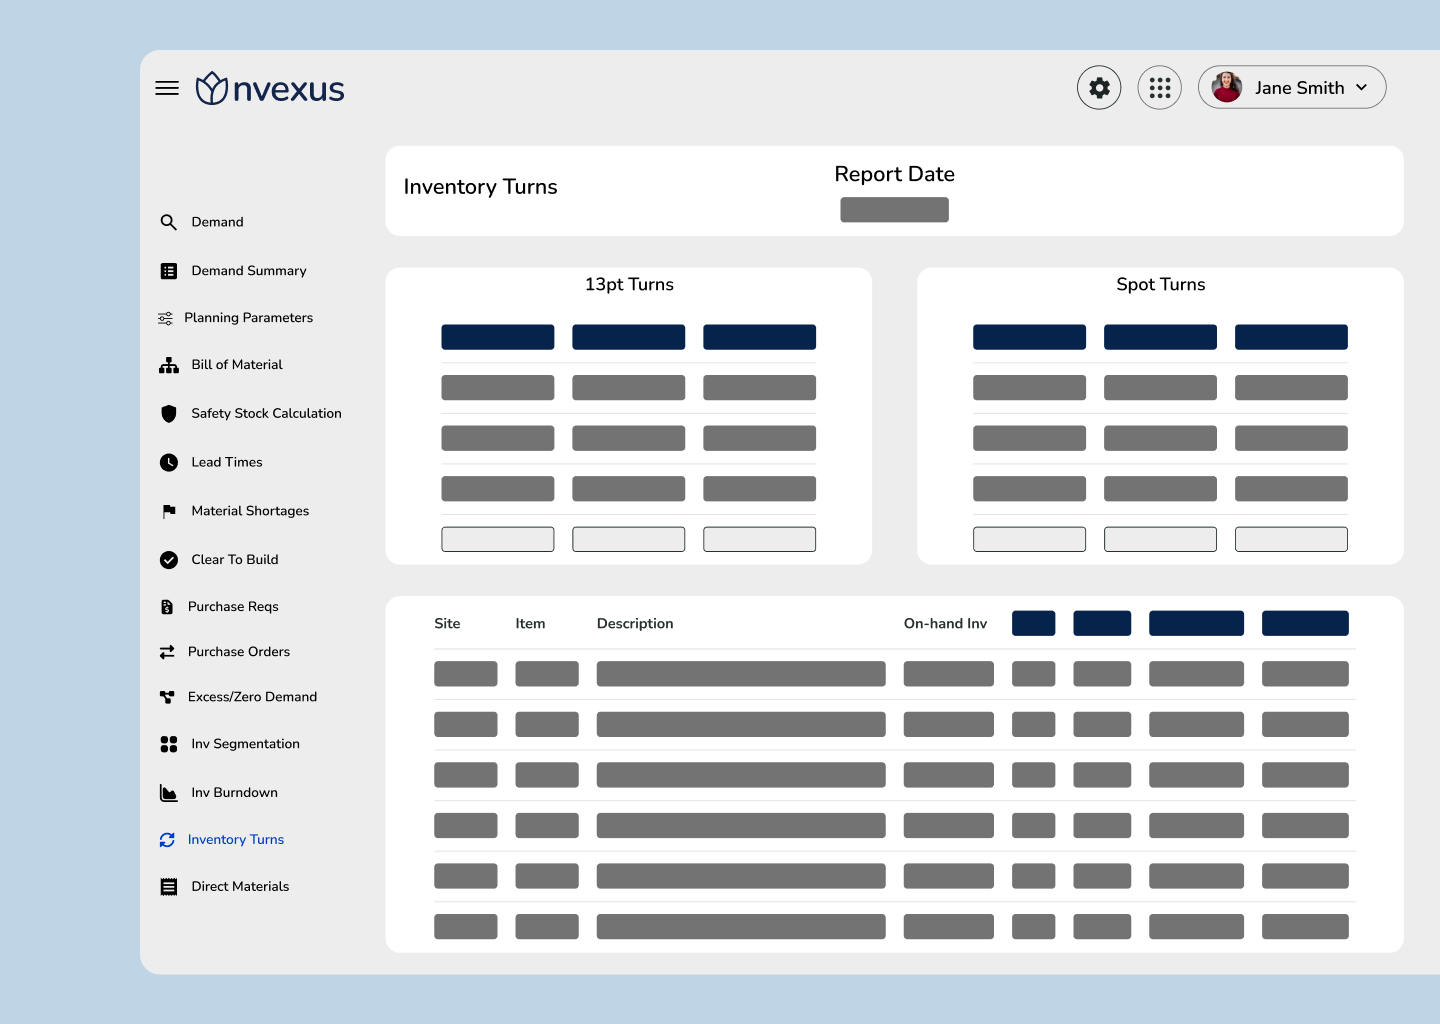Image resolution: width=1440 pixels, height=1024 pixels.
Task: Click the Safety Stock Calculation shield icon
Action: [x=169, y=413]
